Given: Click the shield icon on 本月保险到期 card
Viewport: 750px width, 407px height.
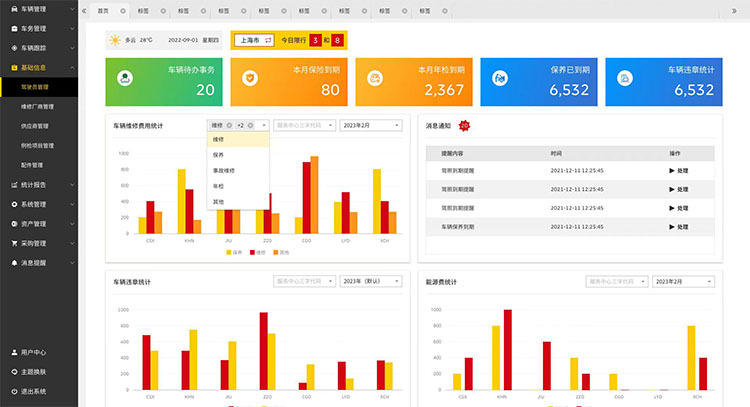Looking at the screenshot, I should [x=250, y=78].
